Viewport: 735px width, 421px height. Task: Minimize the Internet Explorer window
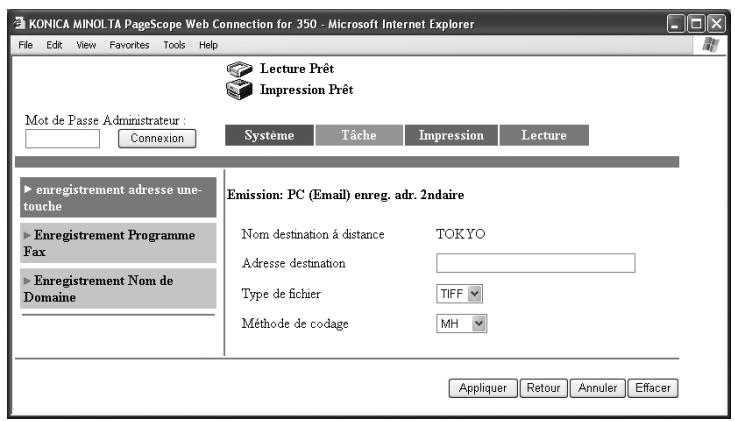point(675,23)
